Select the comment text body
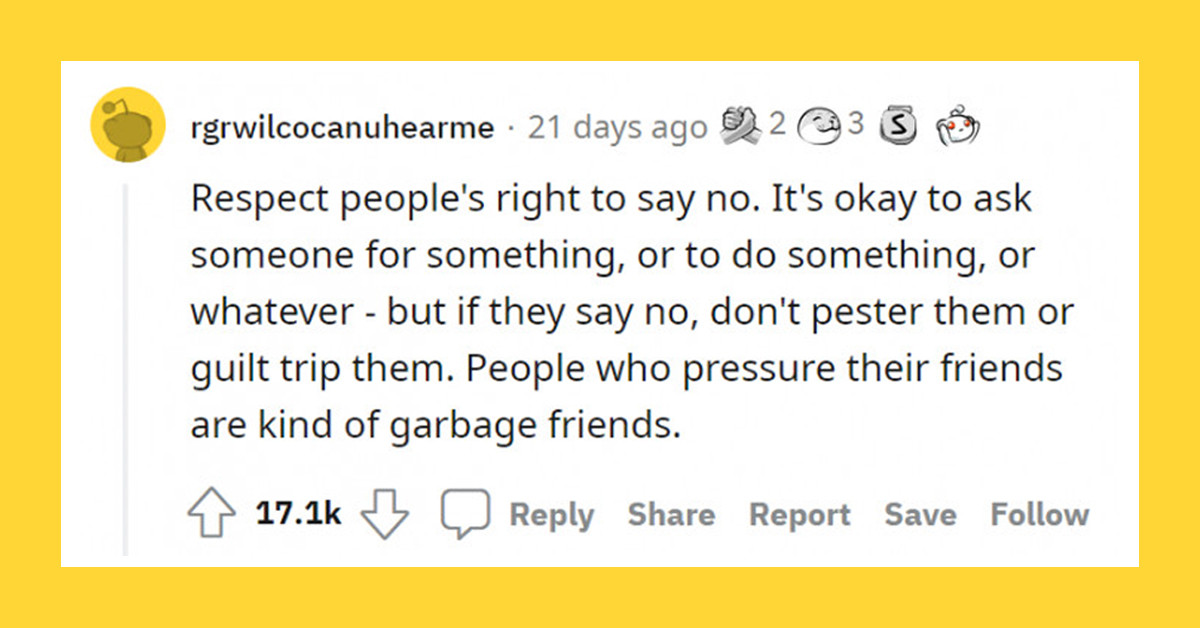 pyautogui.click(x=630, y=310)
